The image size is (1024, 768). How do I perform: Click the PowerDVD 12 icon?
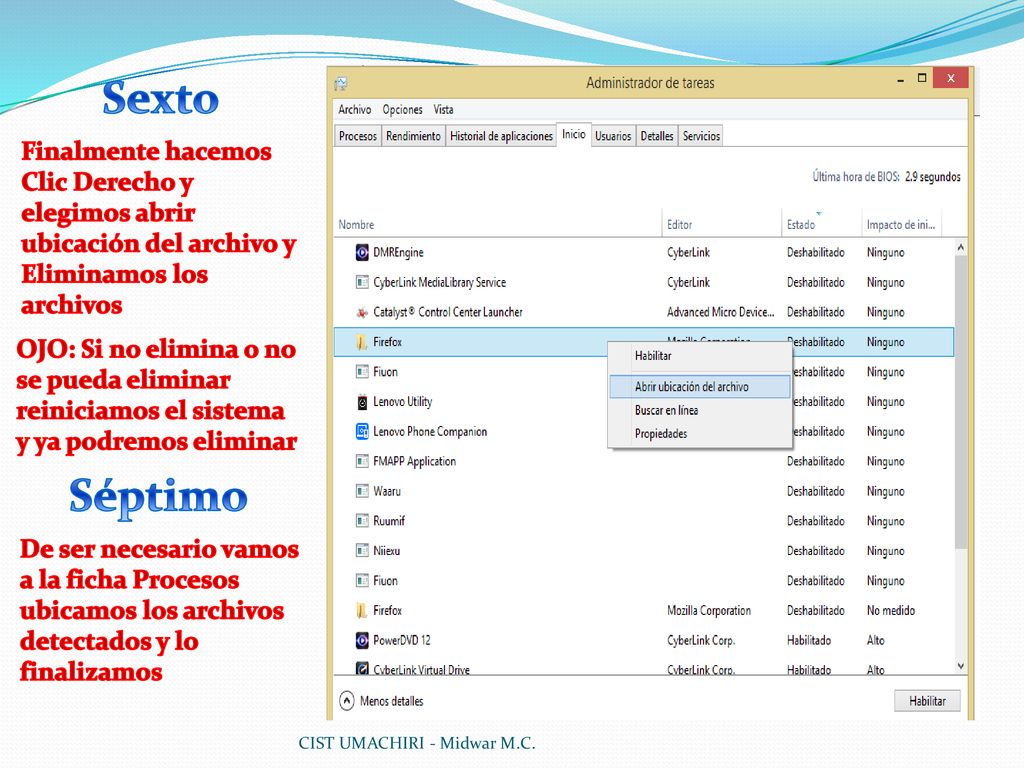(362, 640)
